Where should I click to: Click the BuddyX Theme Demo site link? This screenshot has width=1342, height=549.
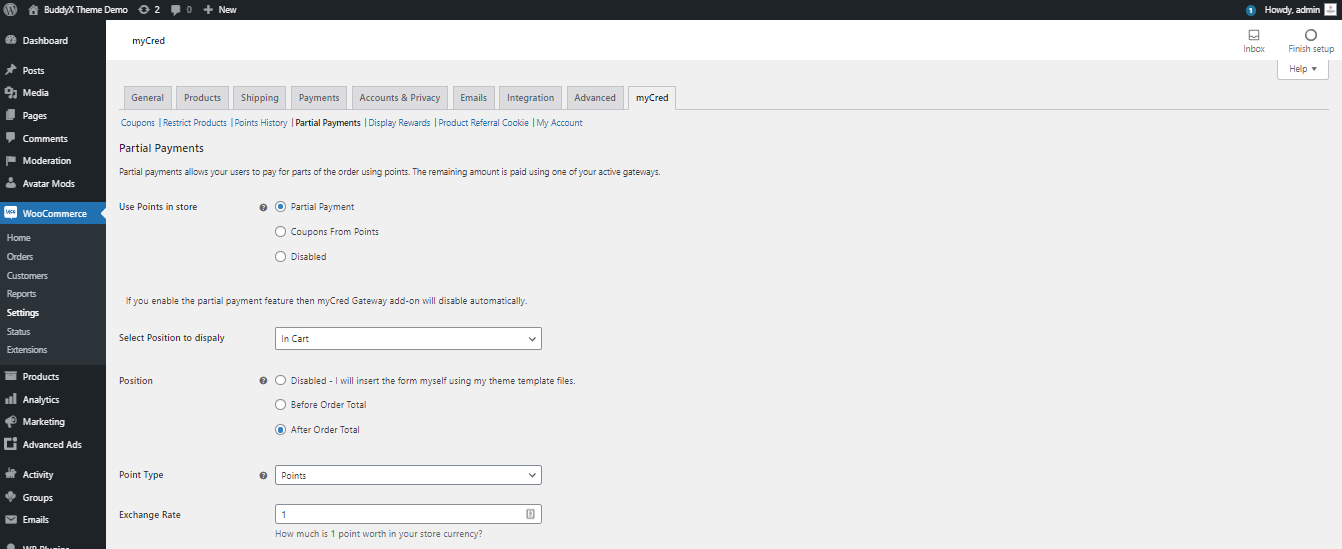click(78, 9)
